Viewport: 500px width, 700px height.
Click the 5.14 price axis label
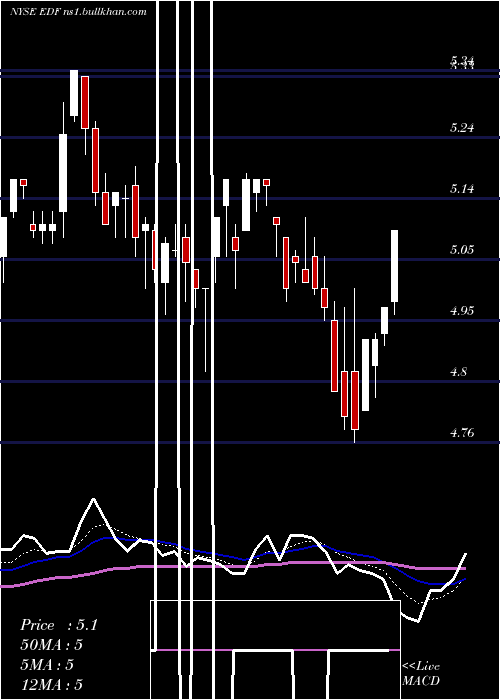pos(462,189)
